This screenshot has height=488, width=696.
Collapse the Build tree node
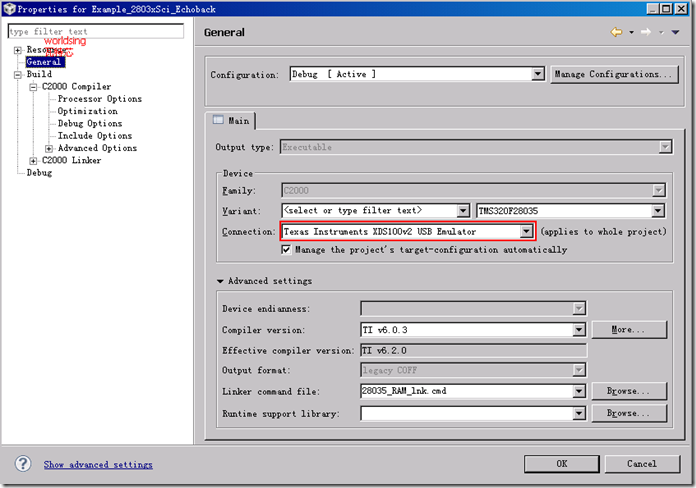17,75
